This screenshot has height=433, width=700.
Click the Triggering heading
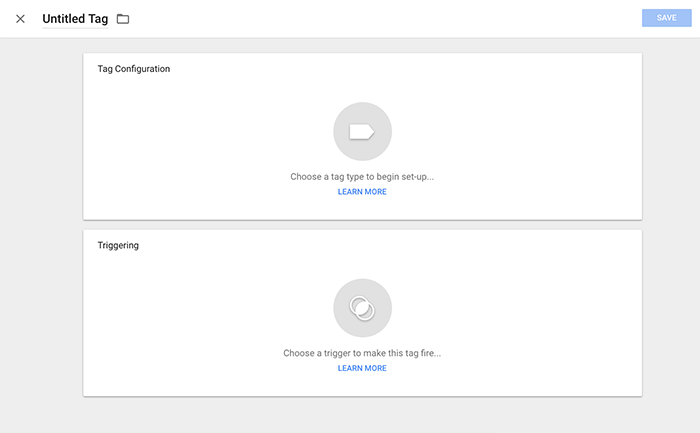[x=118, y=245]
